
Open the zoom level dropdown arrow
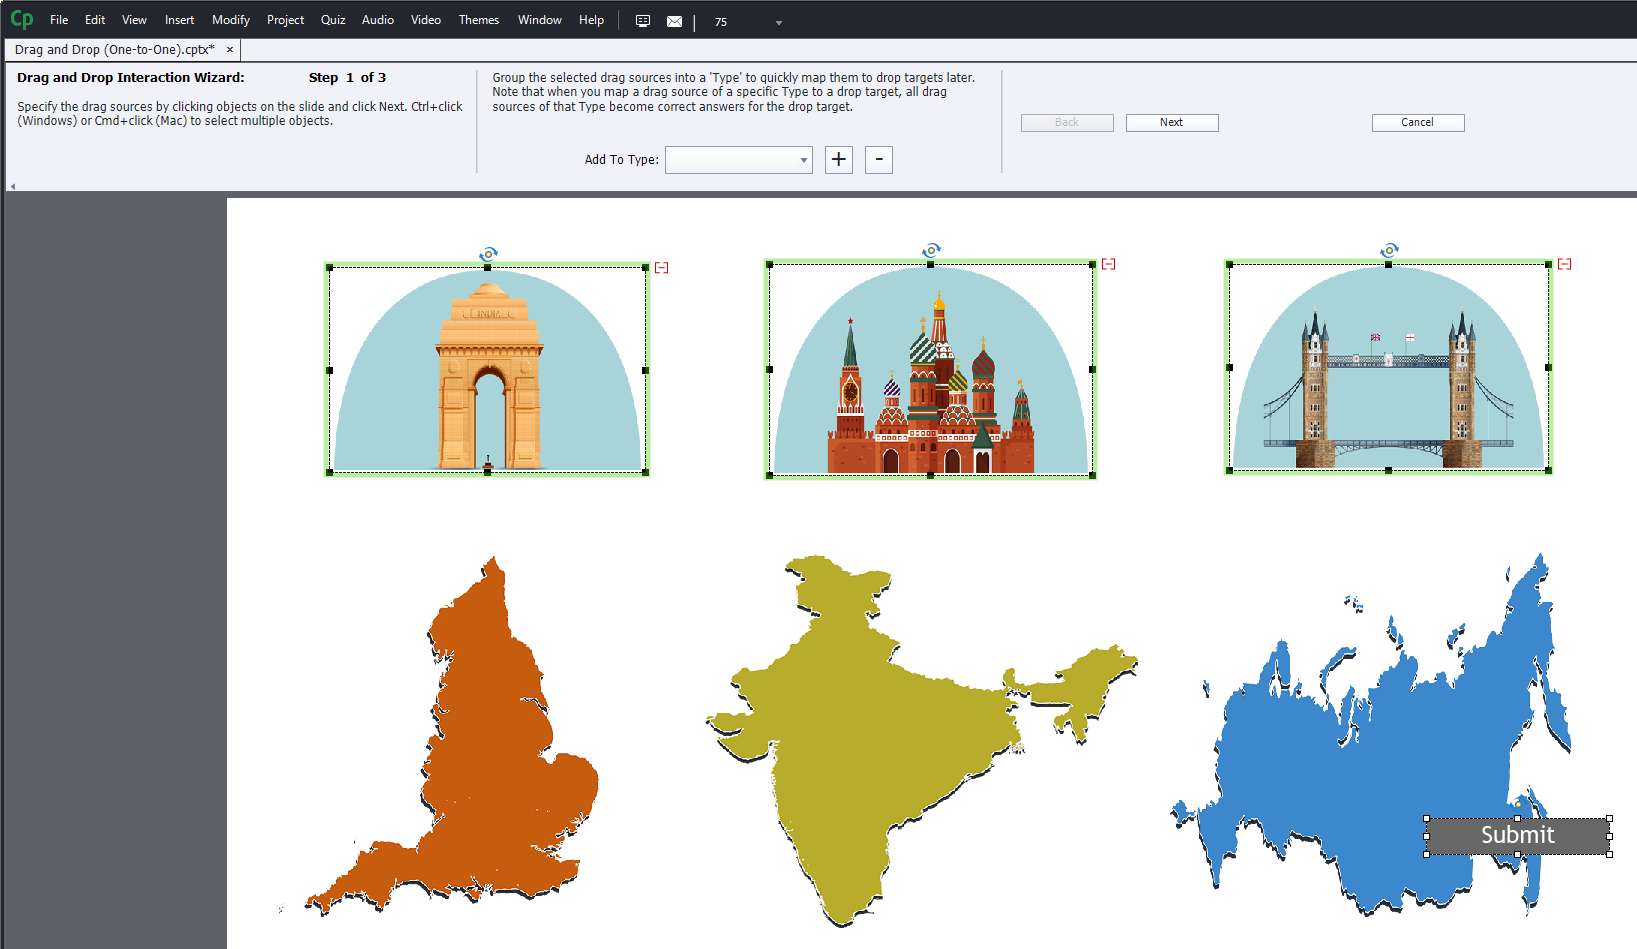778,21
